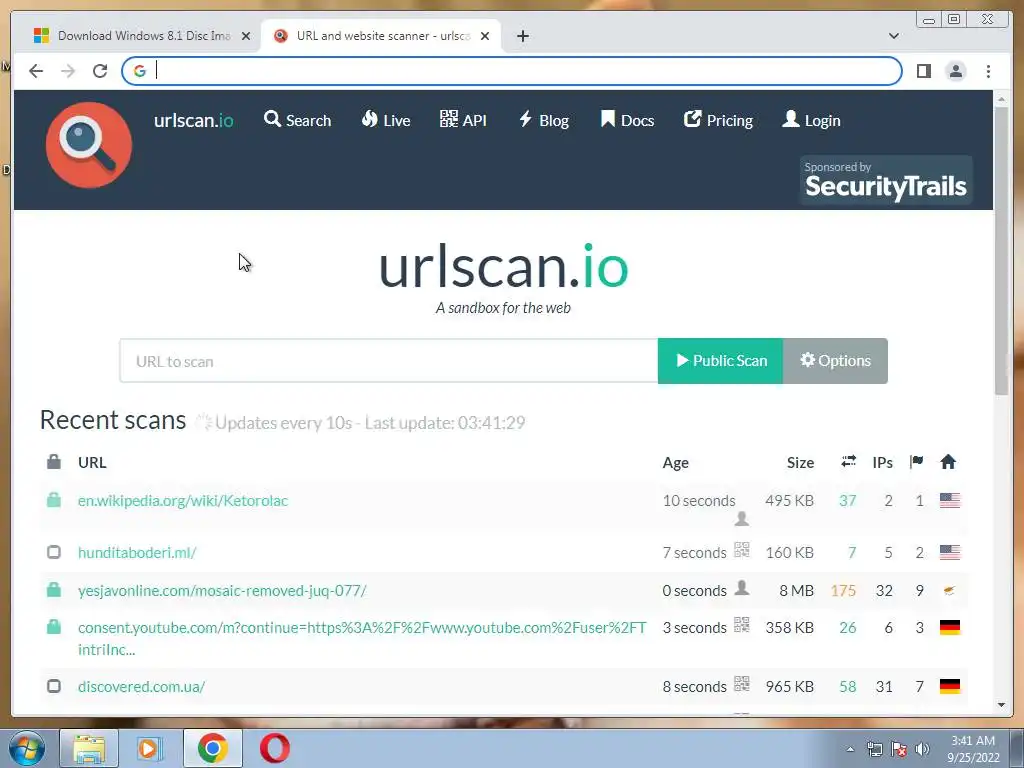This screenshot has height=768, width=1024.
Task: Open the consent.youtube.com scan result
Action: 362,638
